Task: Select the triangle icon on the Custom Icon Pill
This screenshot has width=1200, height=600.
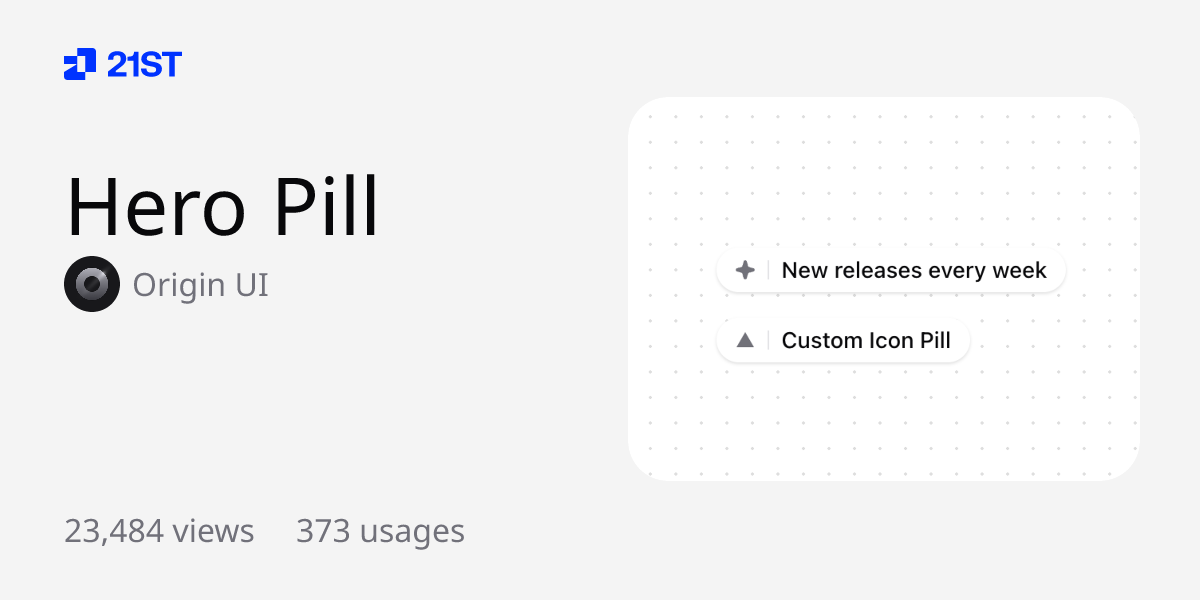Action: (x=745, y=340)
